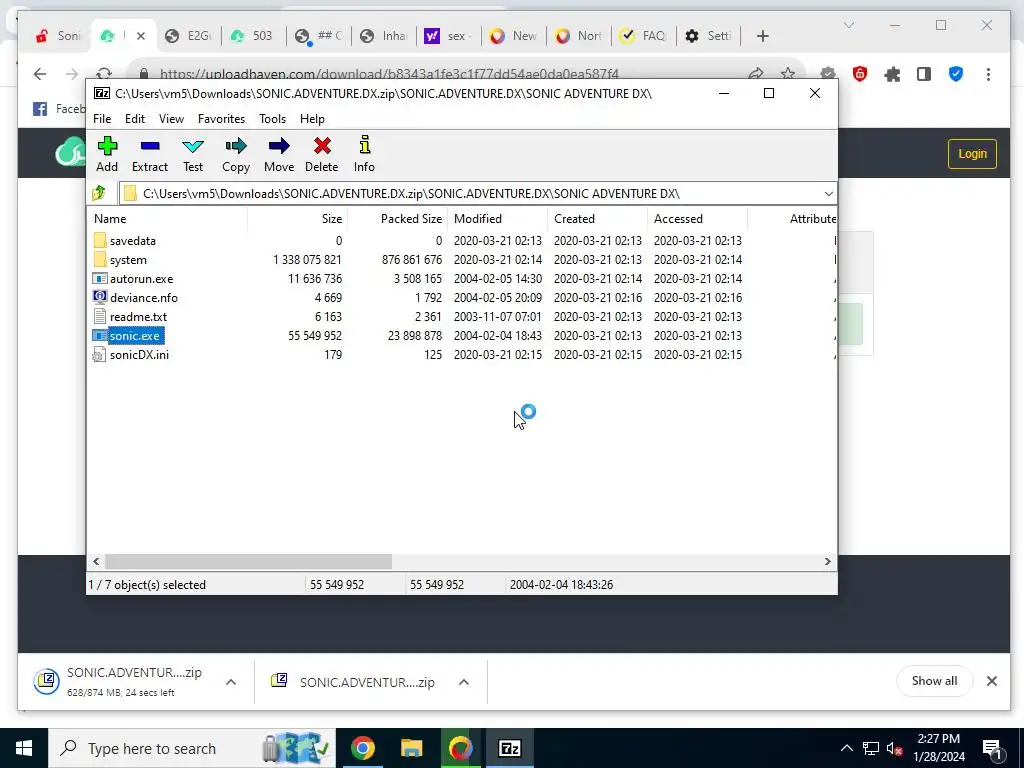Expand the 7-Zip address path dropdown
This screenshot has height=768, width=1024.
828,193
